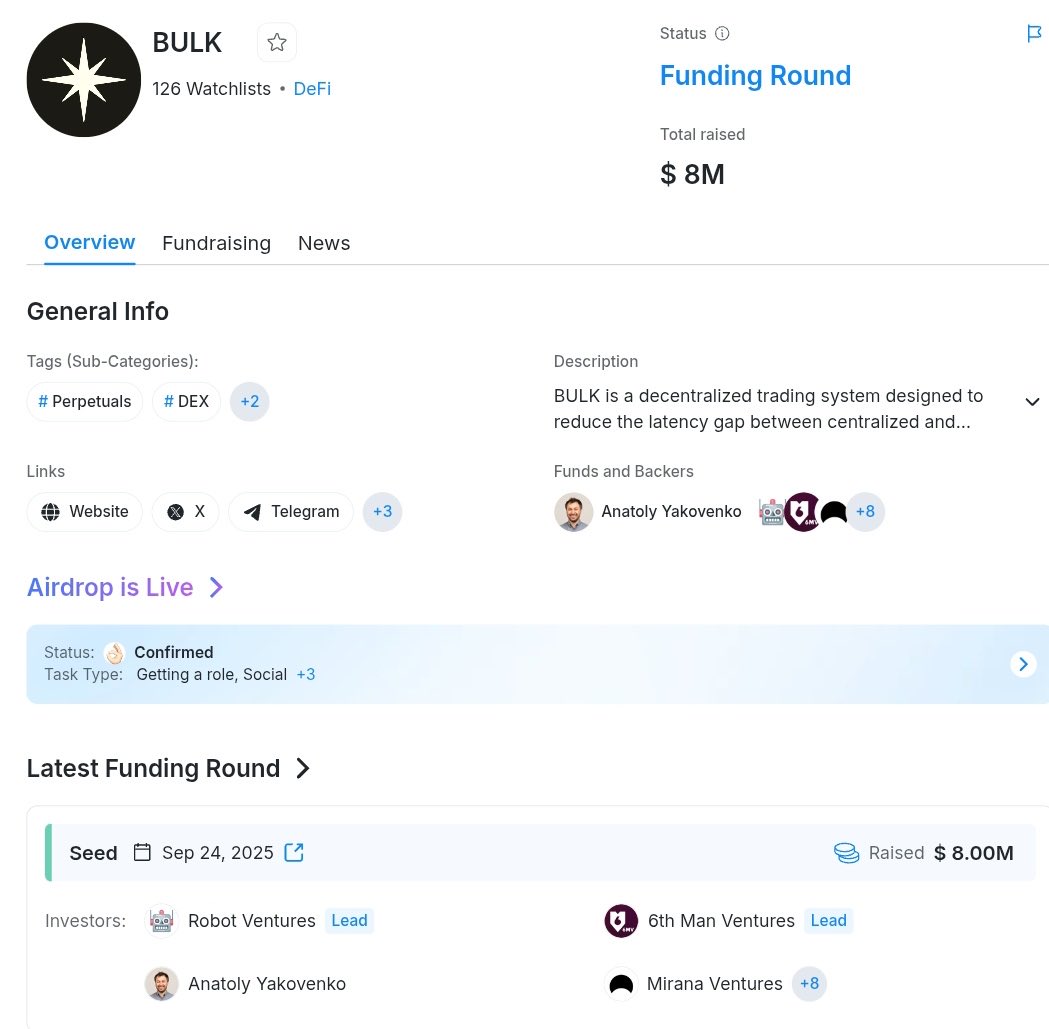Open the Airdrop is Live heading
Screen dimensions: 1049x1029
point(110,587)
